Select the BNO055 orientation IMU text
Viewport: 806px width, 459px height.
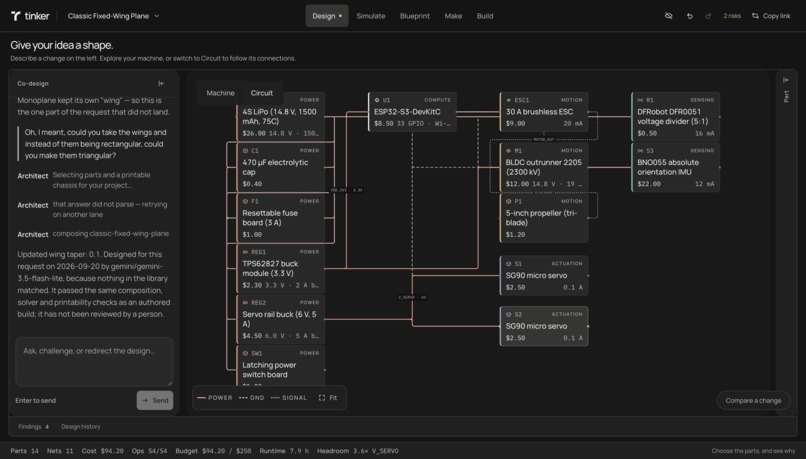click(x=668, y=167)
